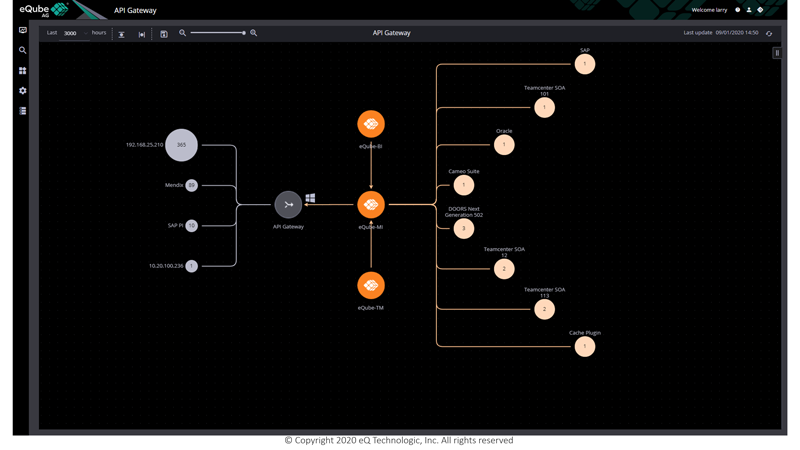Select the eQube-MI node
This screenshot has height=450, width=800.
pyautogui.click(x=371, y=205)
